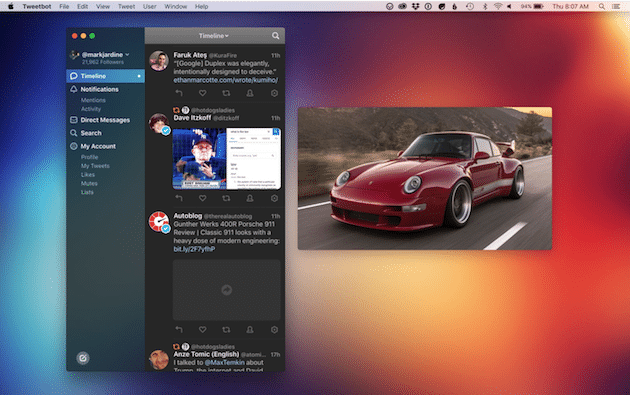Click the share icon on Dave Itzkoff tweet
This screenshot has height=395, width=630.
coord(250,198)
